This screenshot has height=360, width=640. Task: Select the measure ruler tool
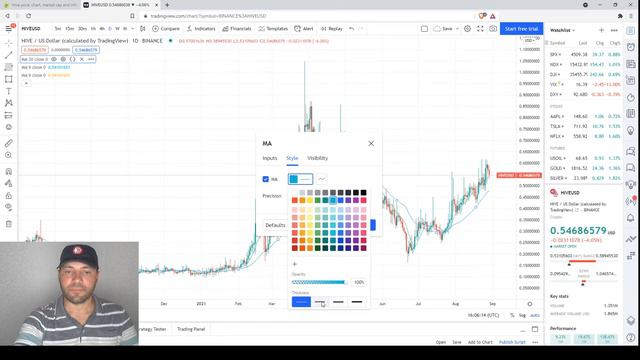[x=9, y=143]
